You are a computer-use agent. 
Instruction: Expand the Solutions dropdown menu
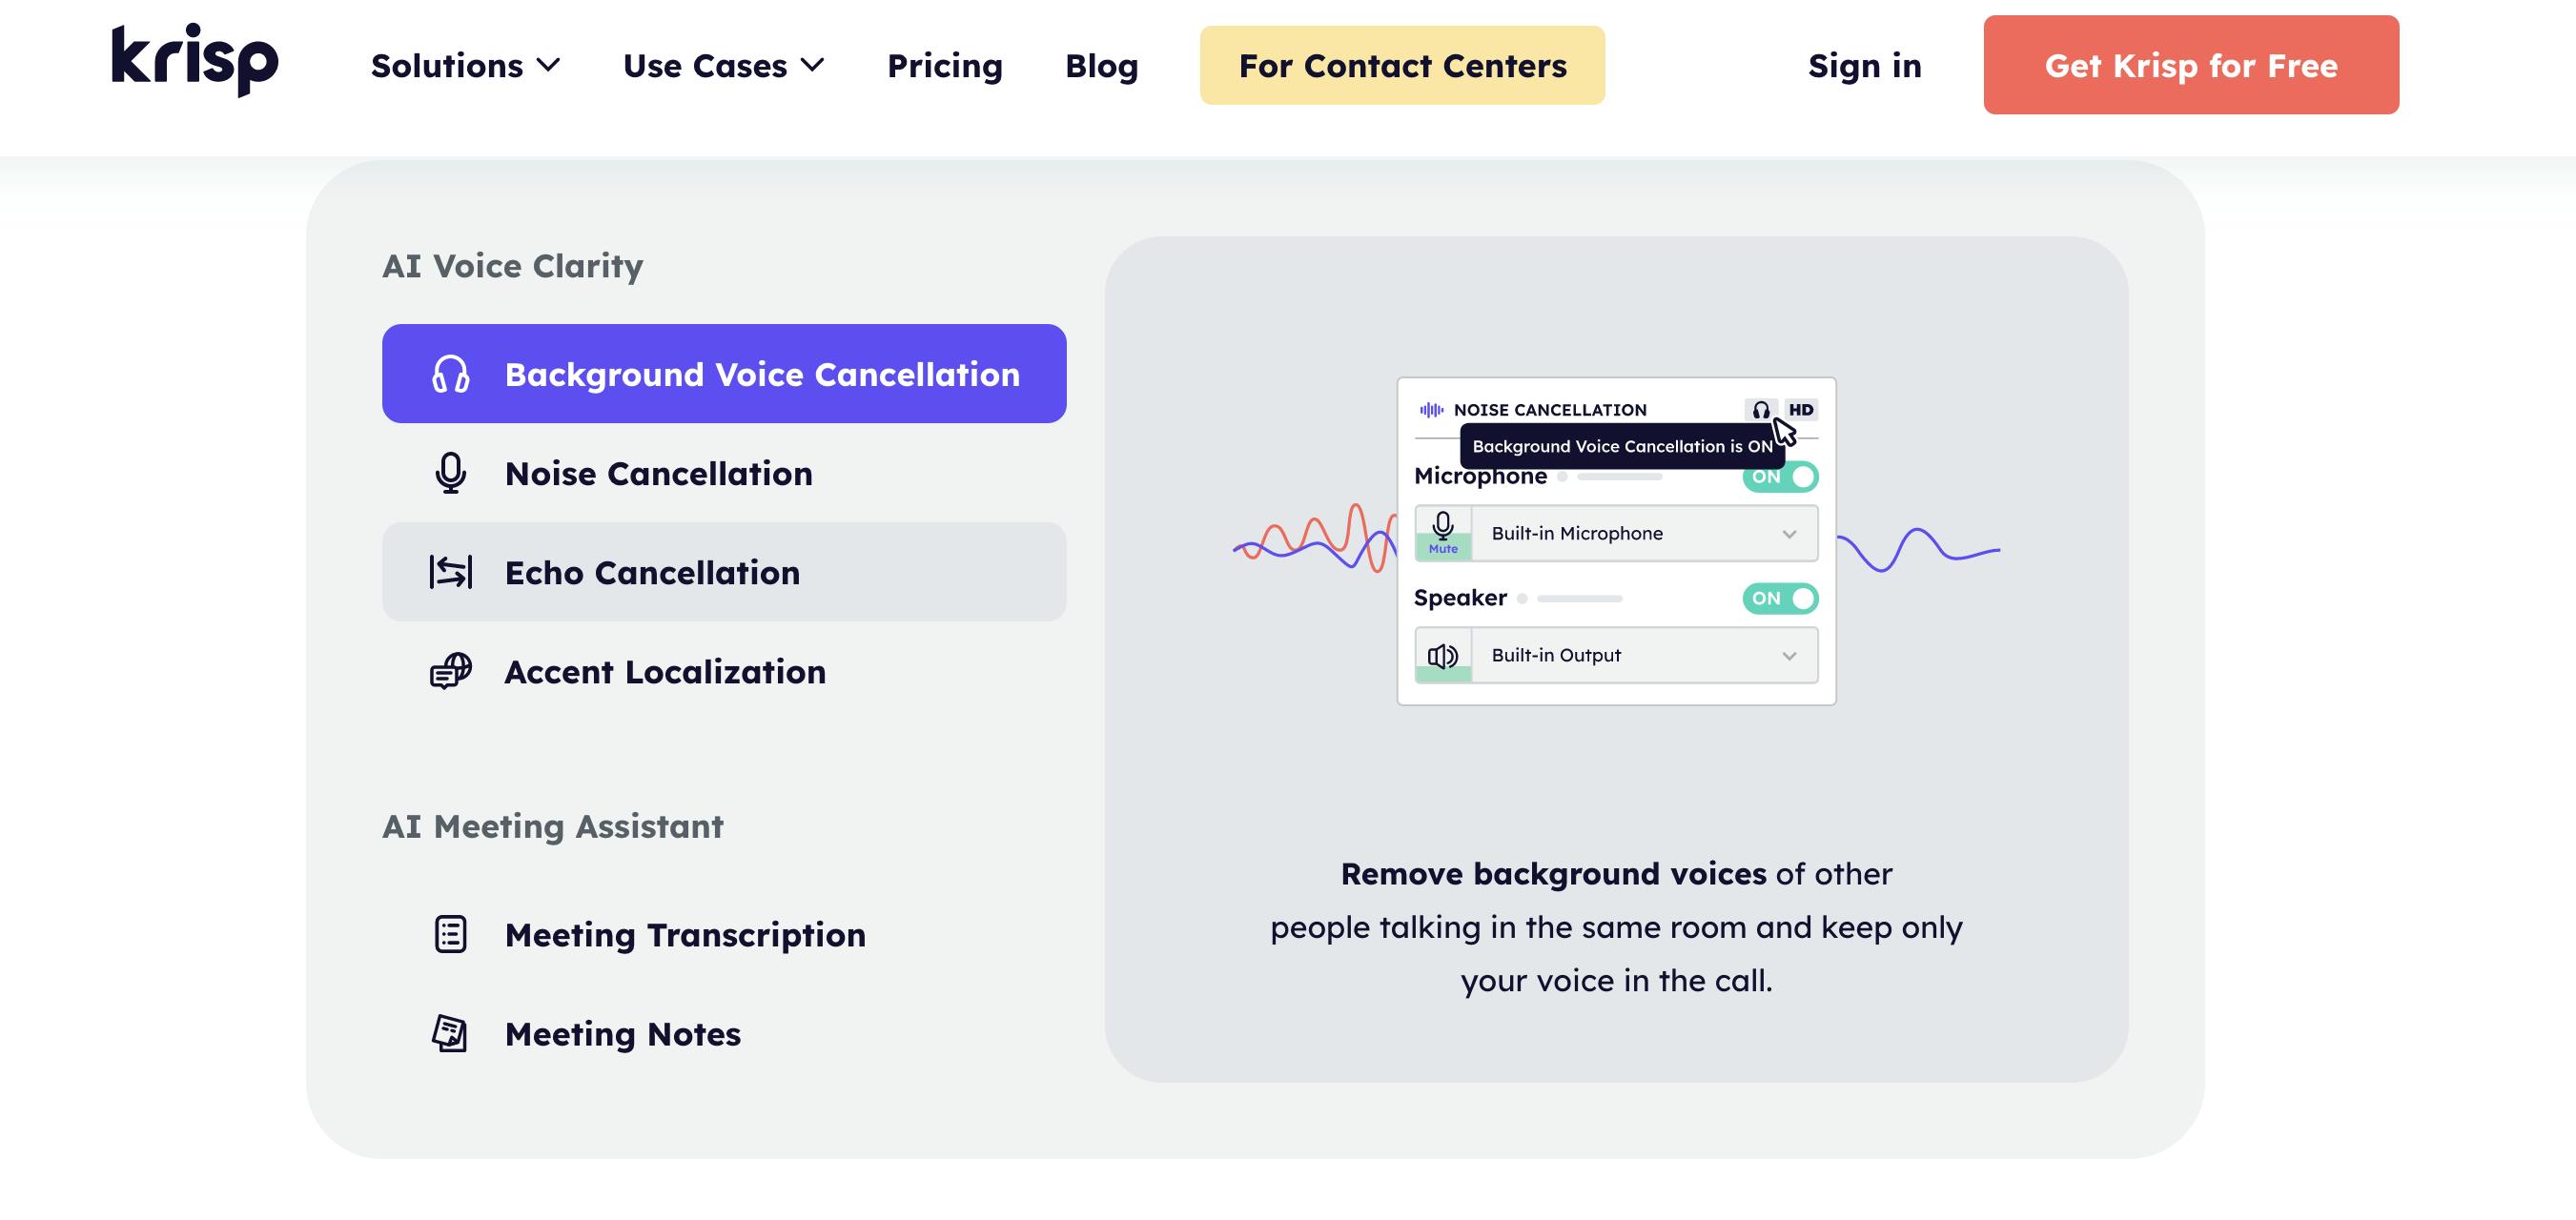[x=465, y=66]
